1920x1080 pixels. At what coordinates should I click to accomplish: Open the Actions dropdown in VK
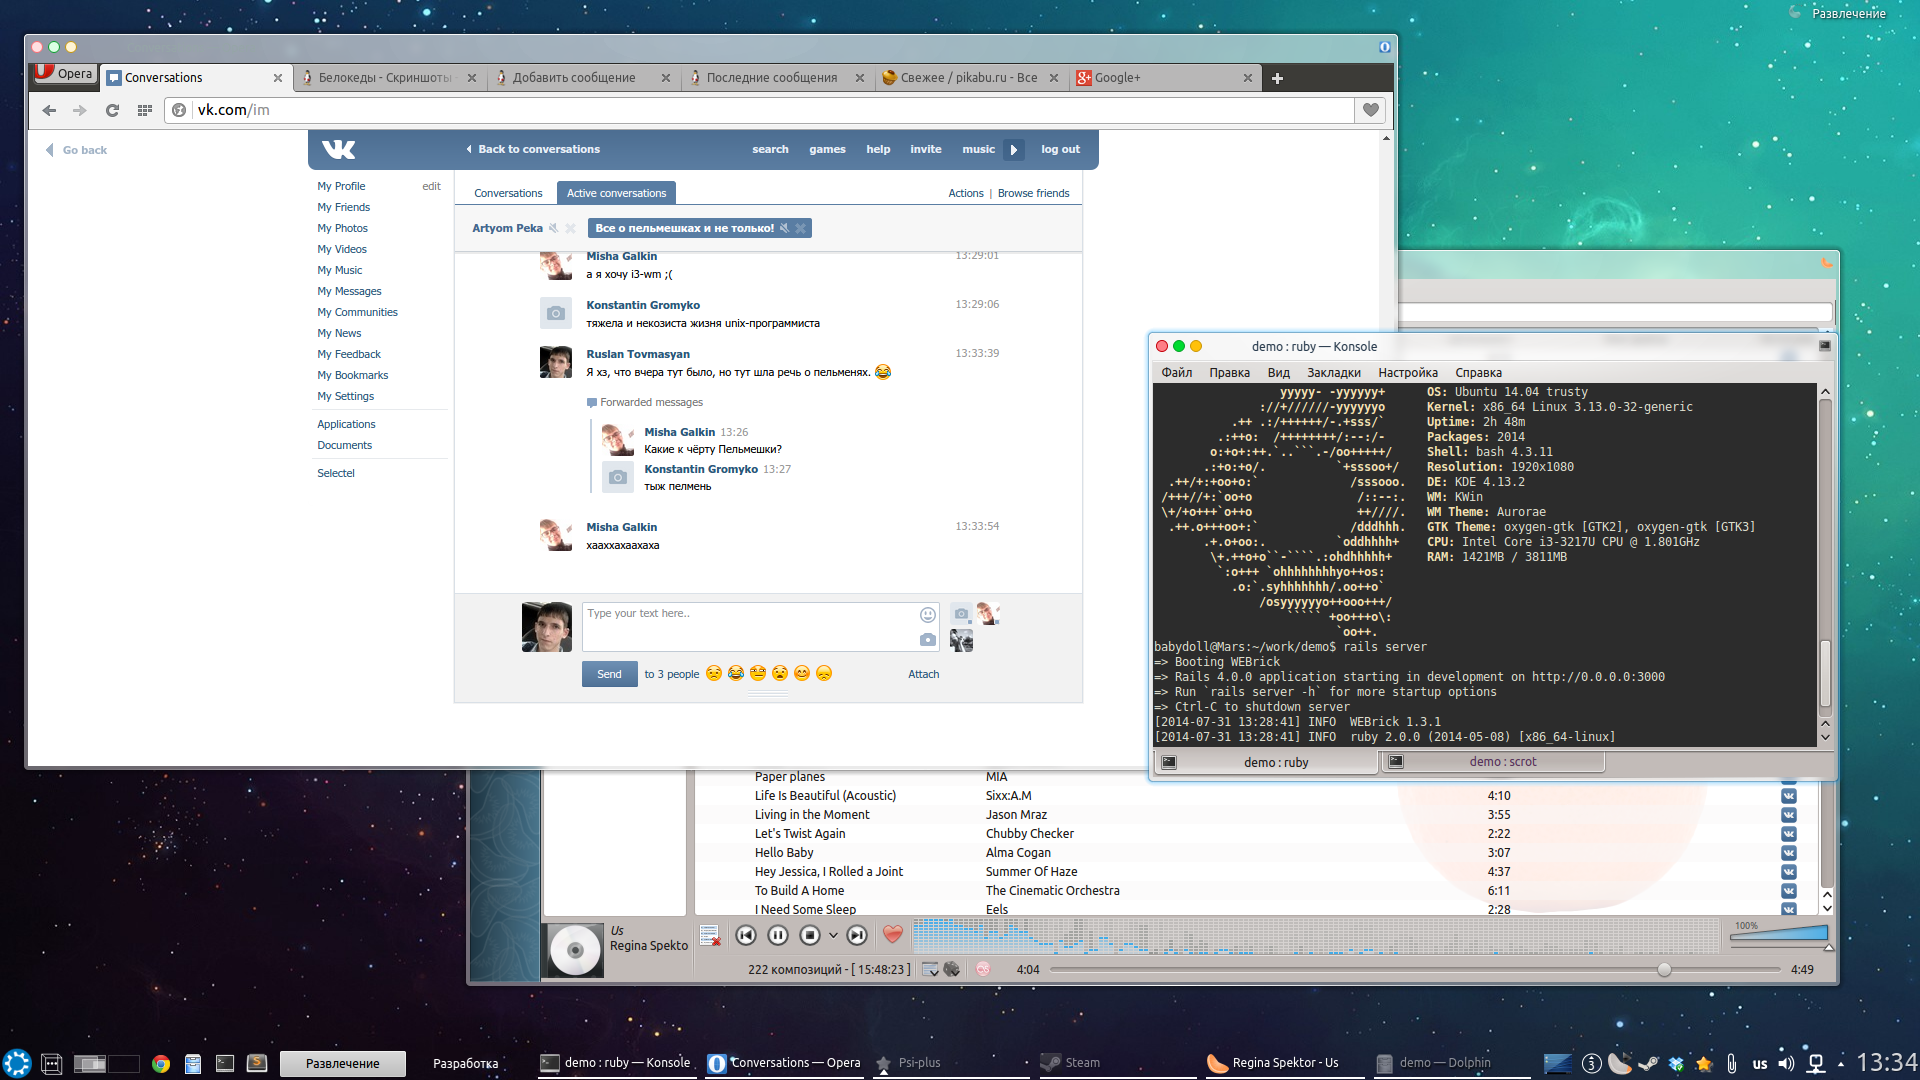coord(966,193)
